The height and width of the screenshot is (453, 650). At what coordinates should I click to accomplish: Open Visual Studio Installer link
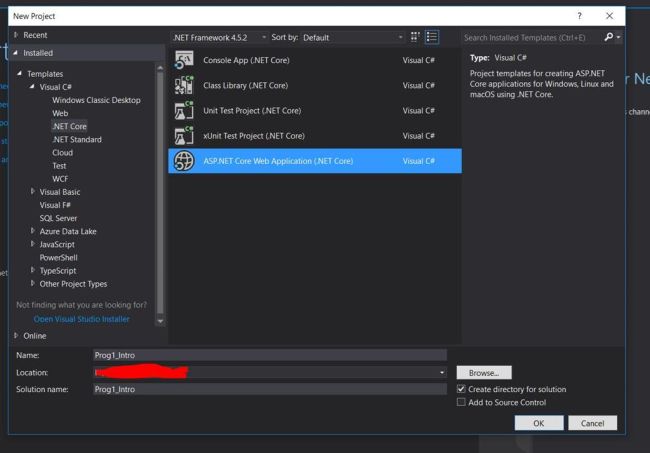[x=82, y=319]
